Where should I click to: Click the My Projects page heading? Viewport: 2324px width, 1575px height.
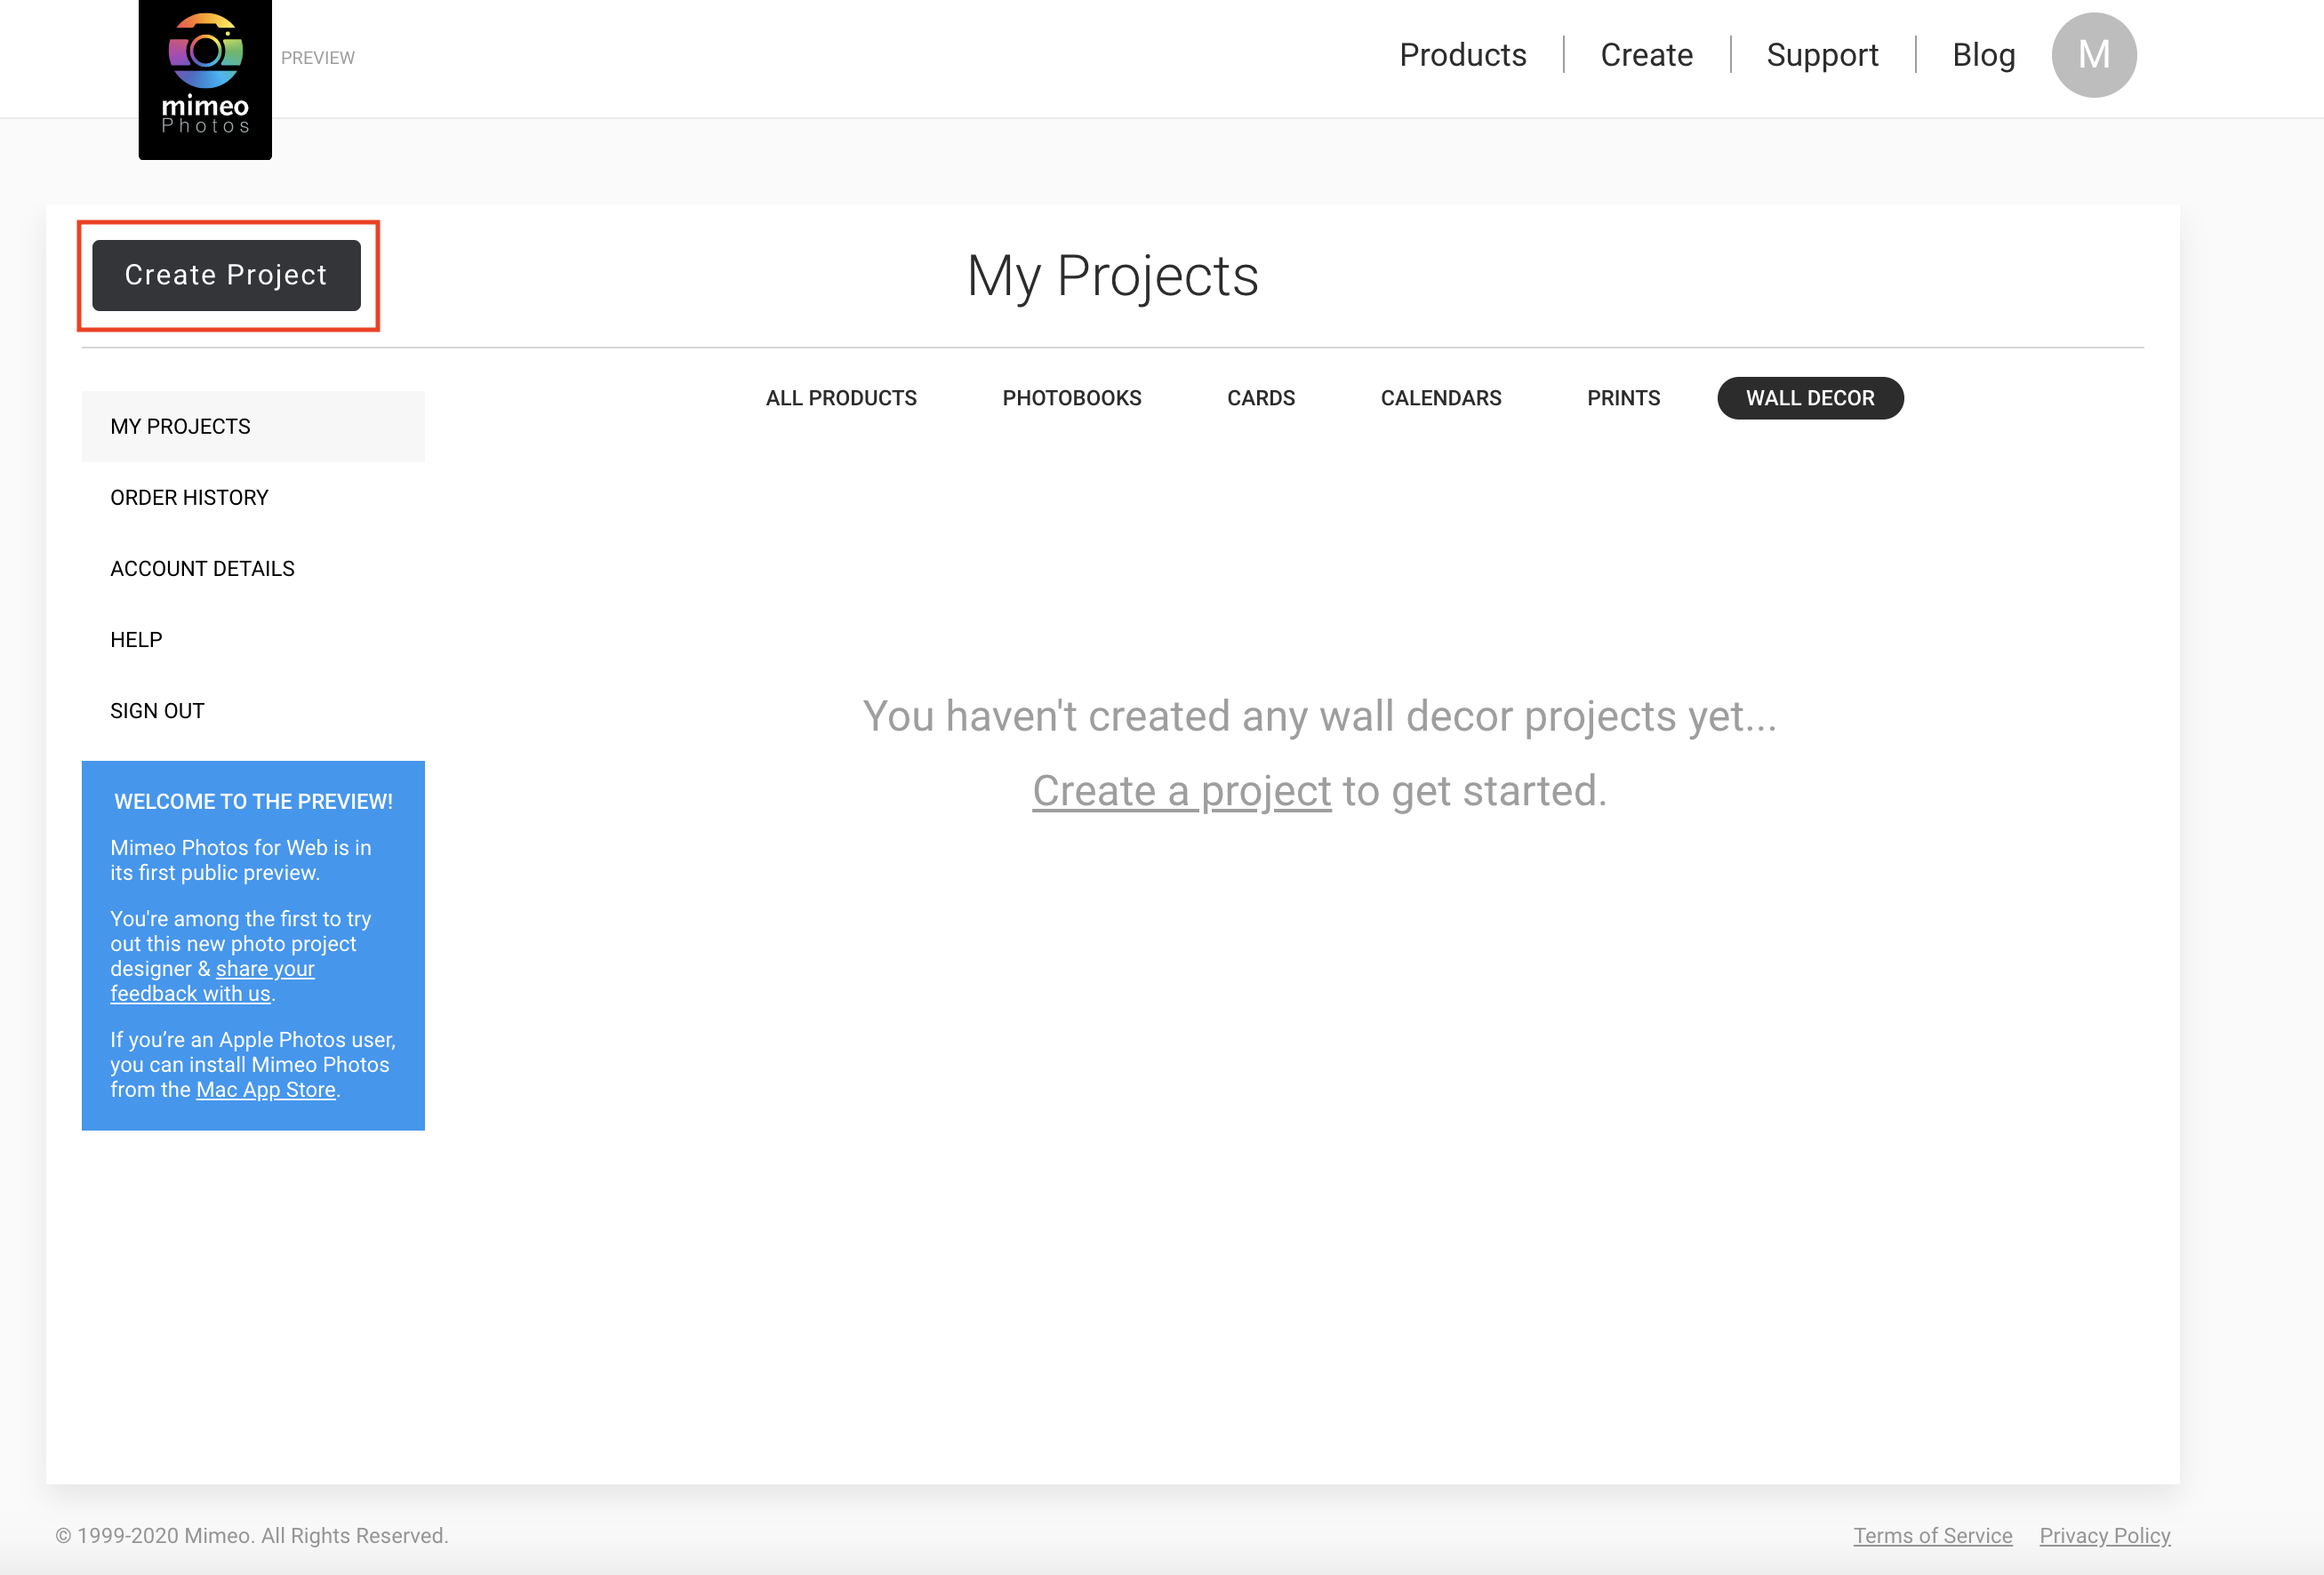(x=1112, y=275)
